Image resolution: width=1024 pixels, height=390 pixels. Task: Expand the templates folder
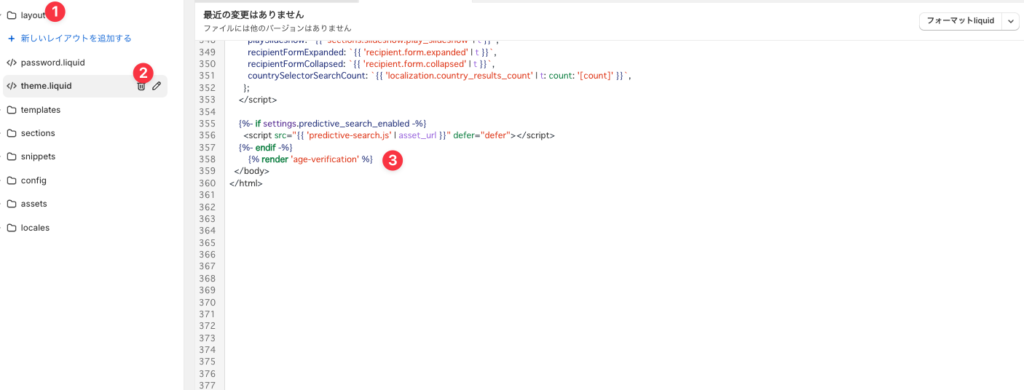[x=40, y=110]
